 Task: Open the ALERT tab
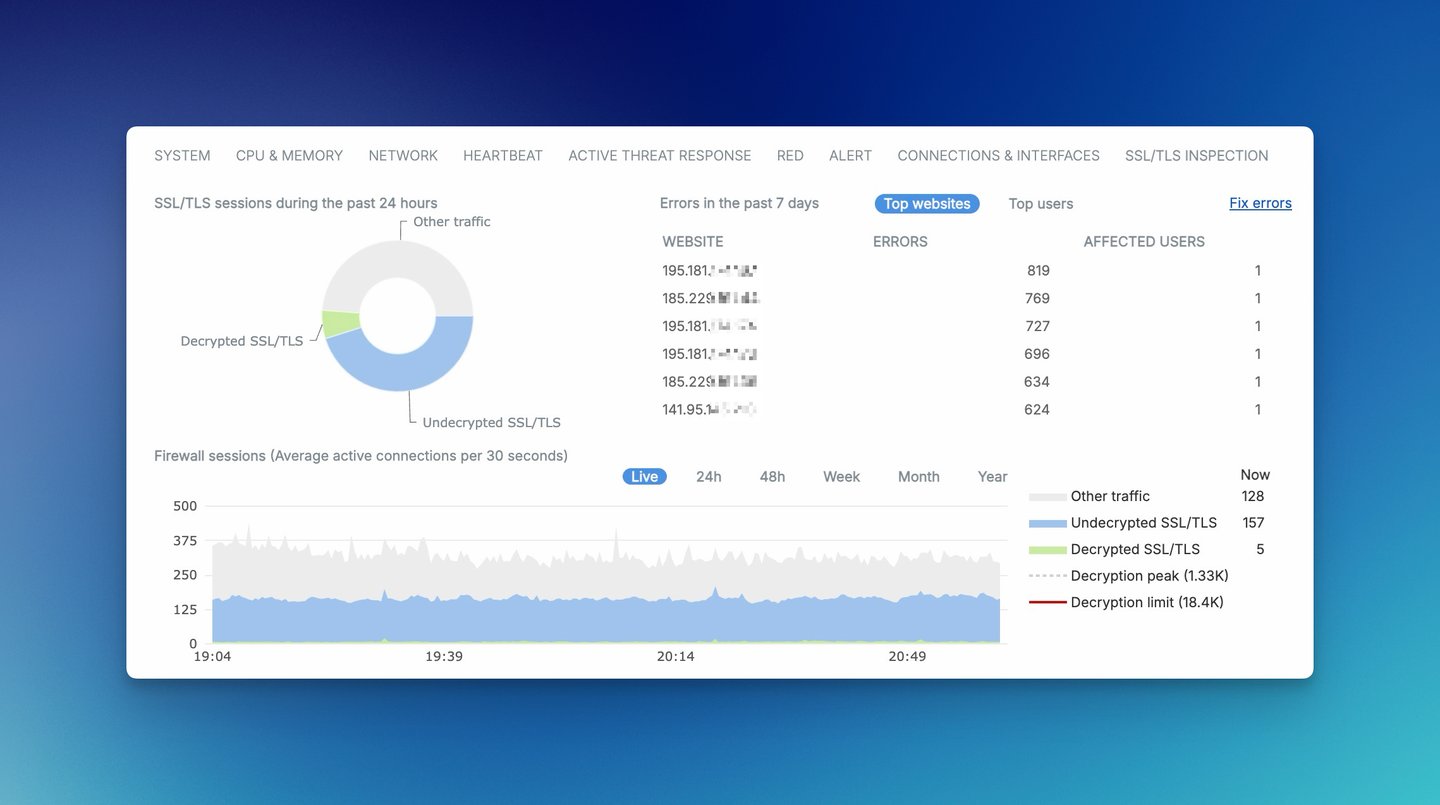(850, 156)
